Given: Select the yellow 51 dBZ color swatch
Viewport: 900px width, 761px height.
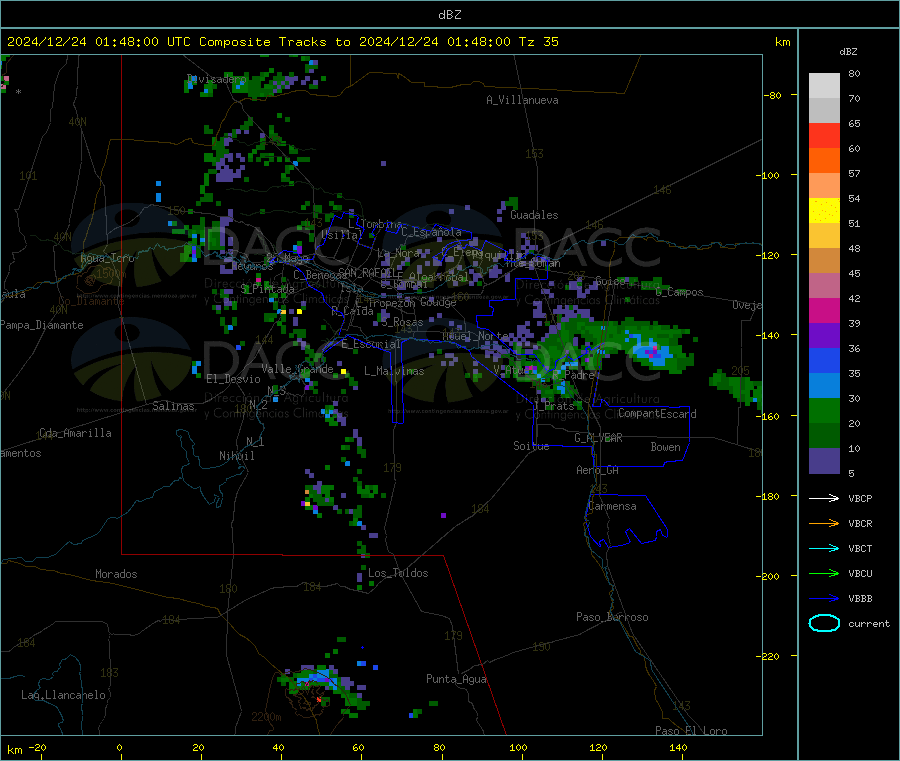Looking at the screenshot, I should click(x=824, y=211).
